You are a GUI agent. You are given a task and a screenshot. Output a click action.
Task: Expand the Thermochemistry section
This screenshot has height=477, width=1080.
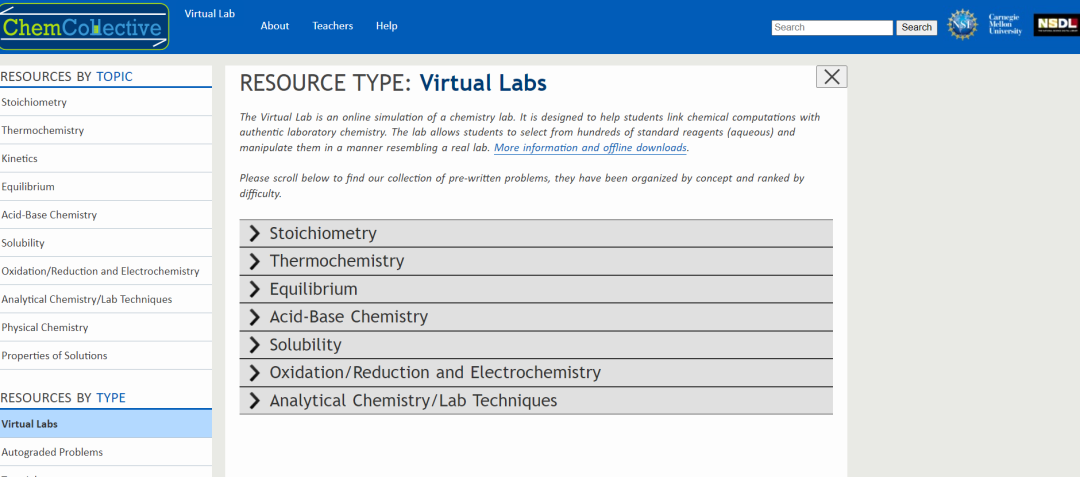point(536,262)
